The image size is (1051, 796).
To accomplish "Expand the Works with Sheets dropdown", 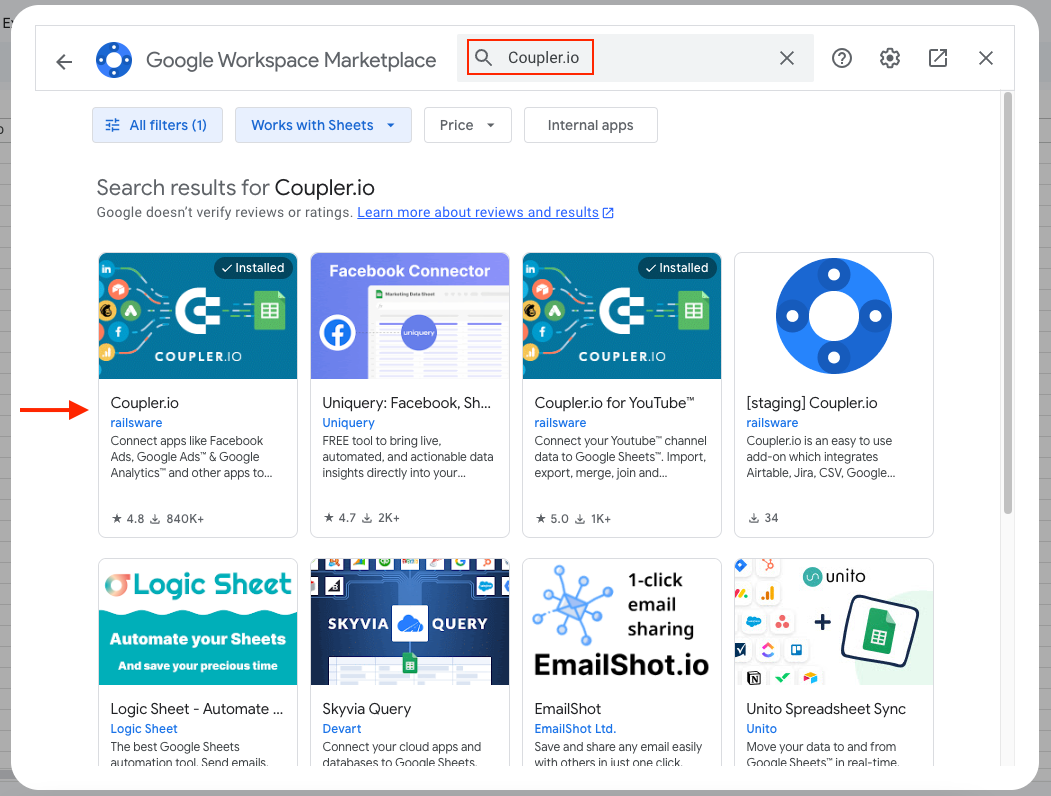I will coord(323,125).
